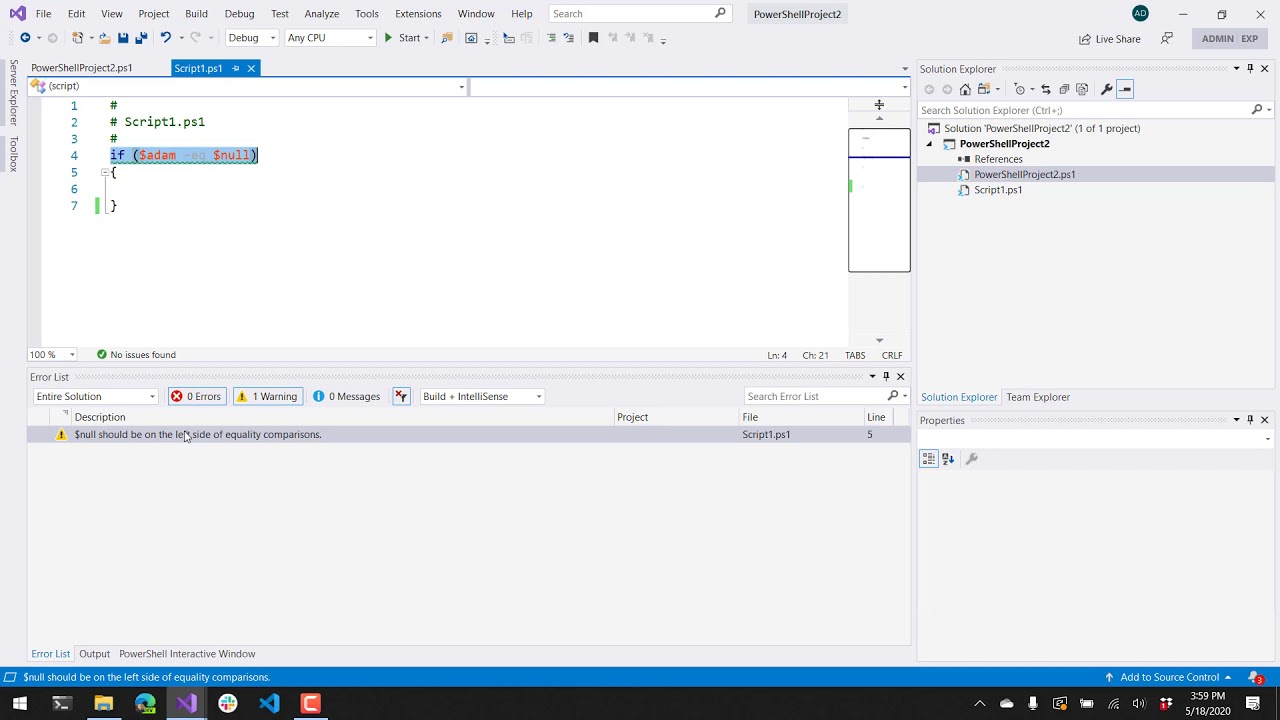Click the Visual Studio Search box
Image resolution: width=1280 pixels, height=720 pixels.
pos(638,14)
